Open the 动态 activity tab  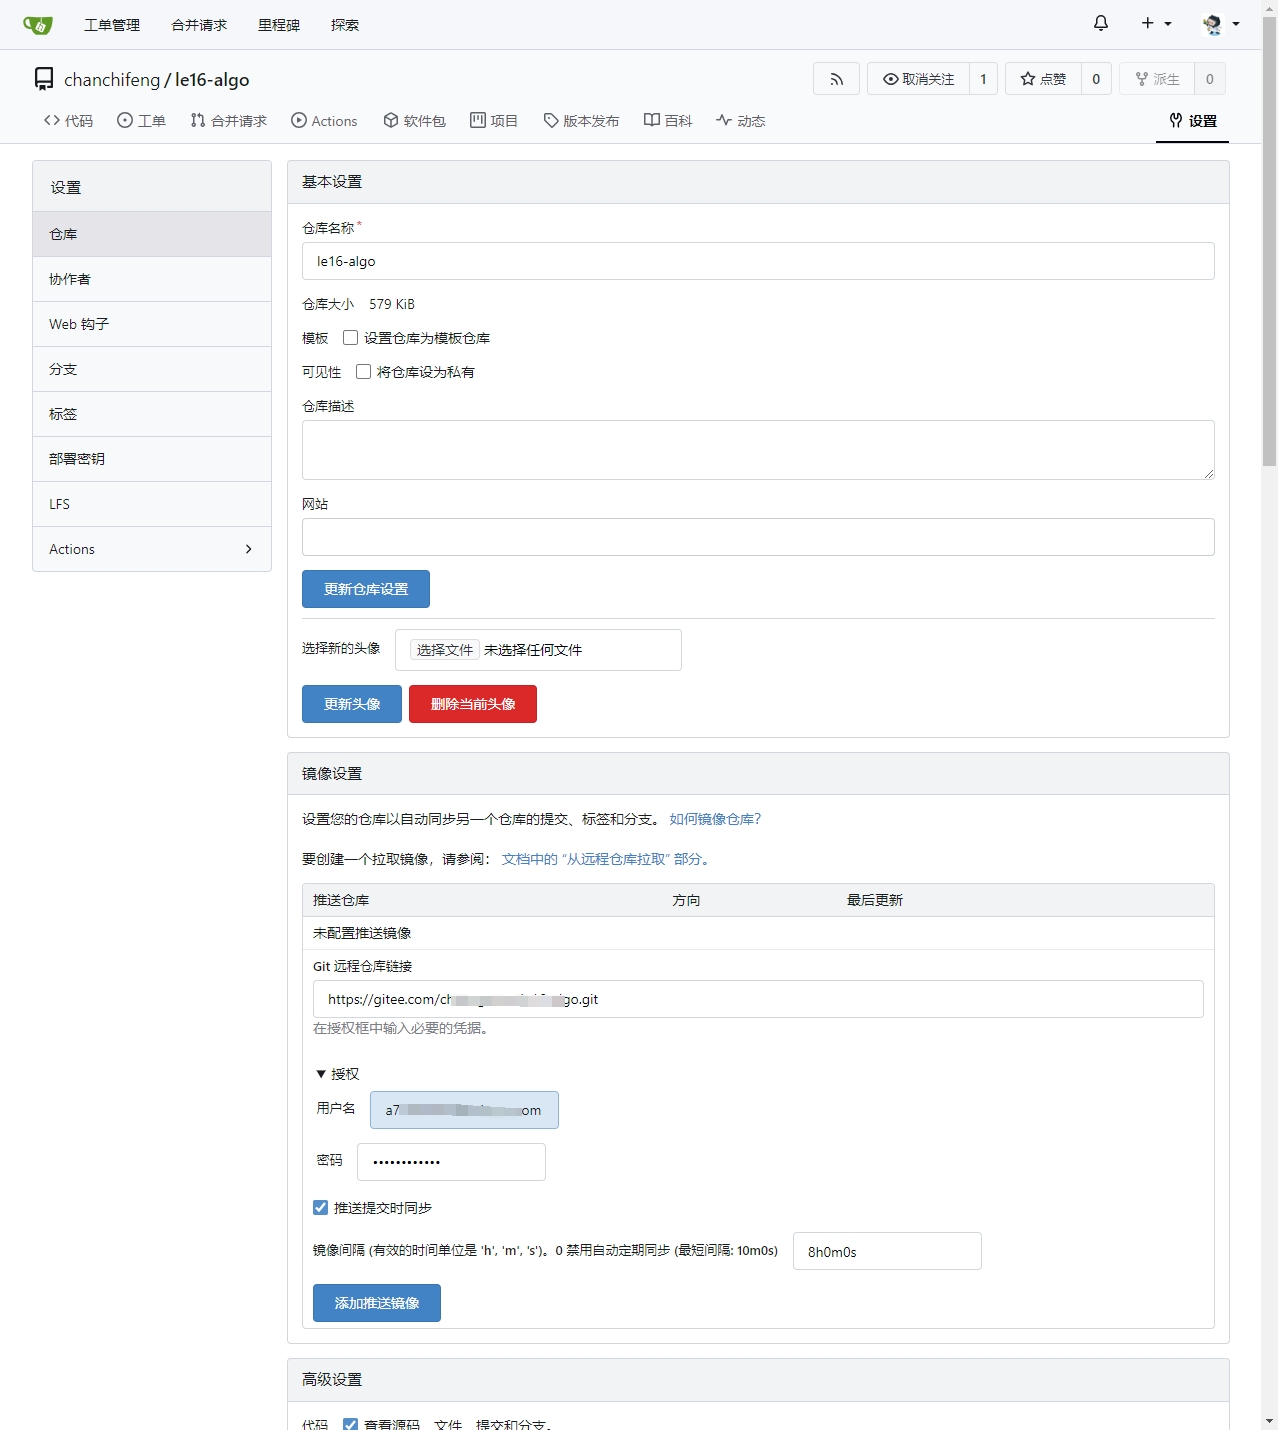pos(740,121)
